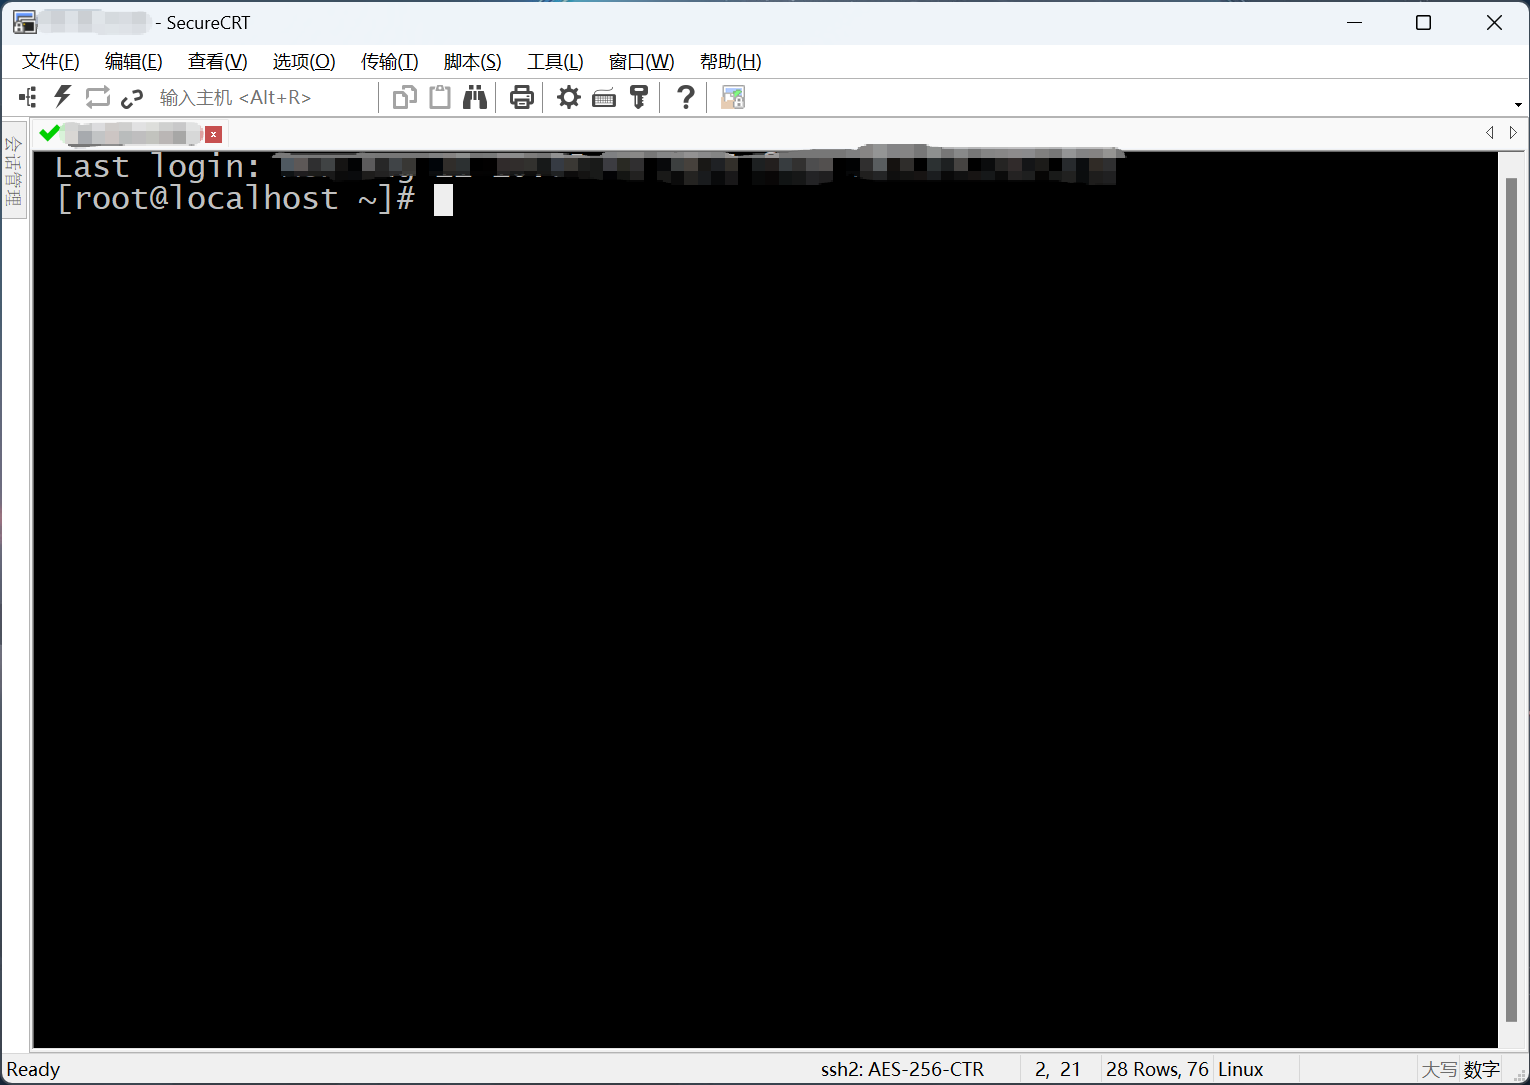Select the active session tab

tap(130, 133)
